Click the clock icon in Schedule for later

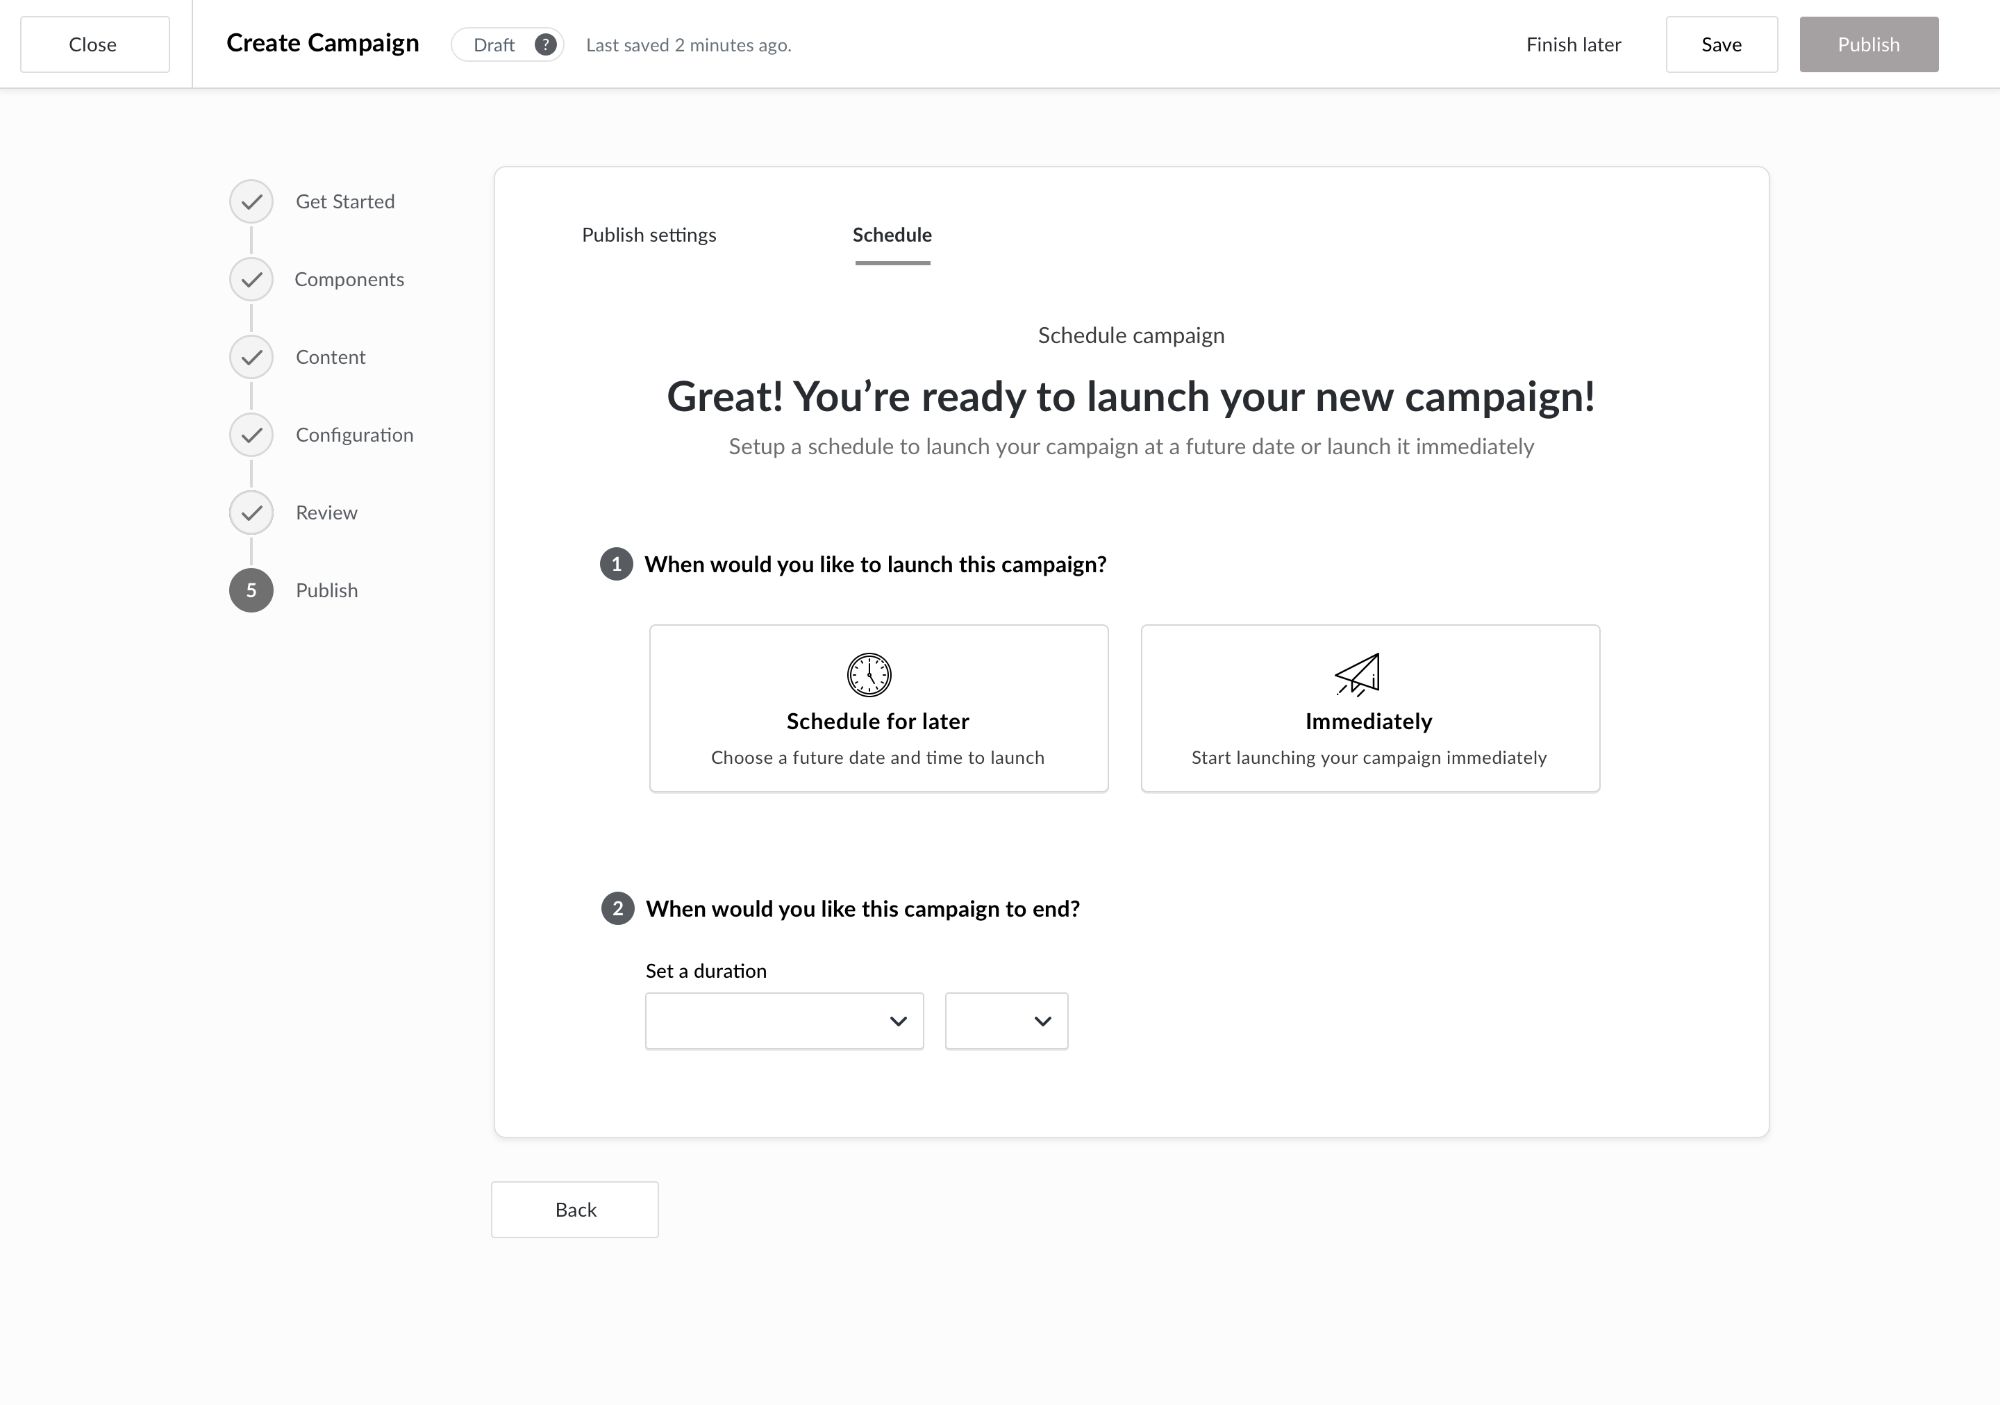click(869, 675)
